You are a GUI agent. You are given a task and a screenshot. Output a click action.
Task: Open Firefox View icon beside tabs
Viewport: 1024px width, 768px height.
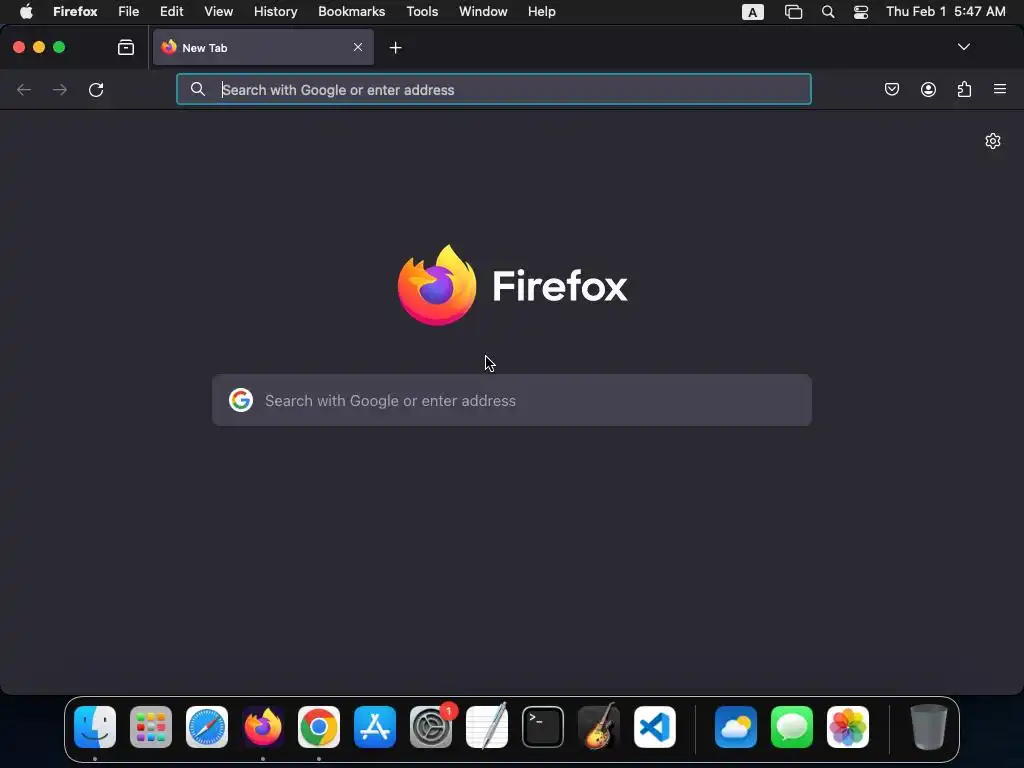[x=126, y=47]
